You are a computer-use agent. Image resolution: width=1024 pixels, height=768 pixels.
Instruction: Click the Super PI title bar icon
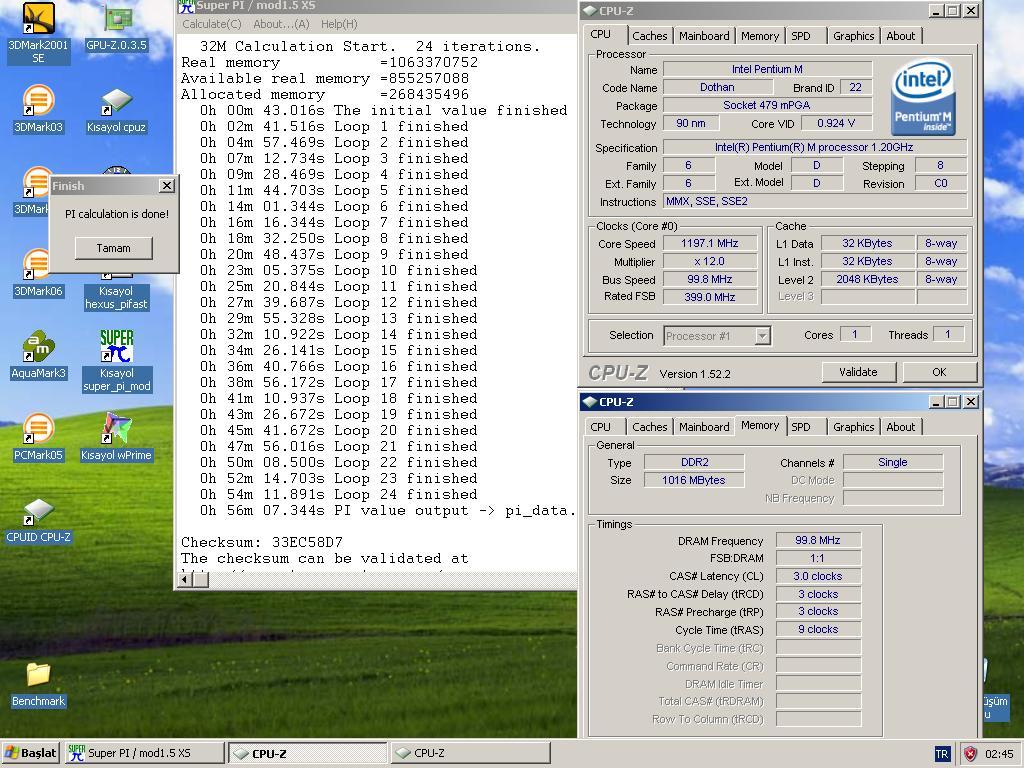(x=186, y=7)
